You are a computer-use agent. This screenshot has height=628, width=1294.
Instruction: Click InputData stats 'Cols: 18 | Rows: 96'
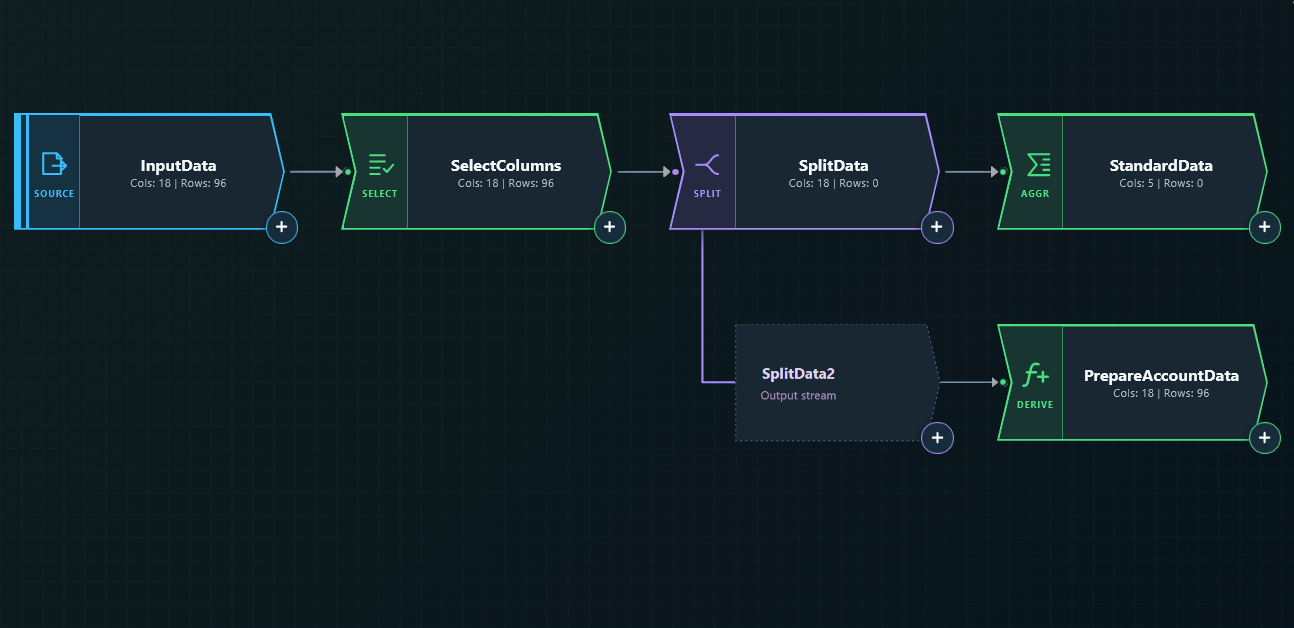(178, 183)
